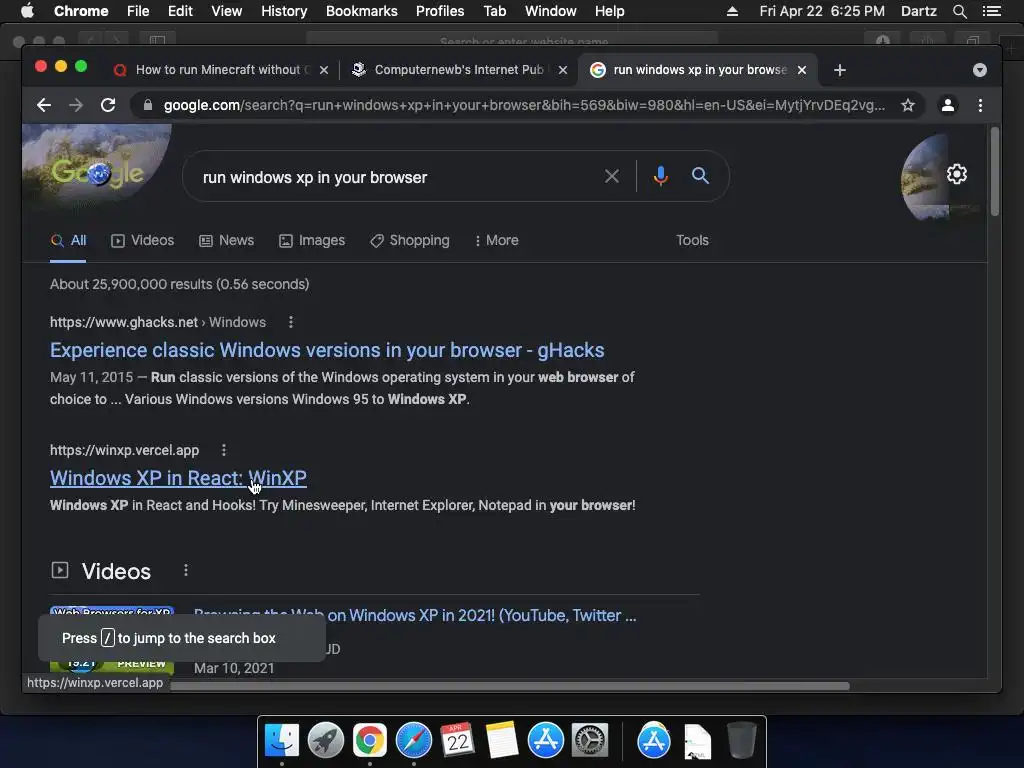Switch to Shopping results tab
This screenshot has height=768, width=1024.
coord(410,240)
